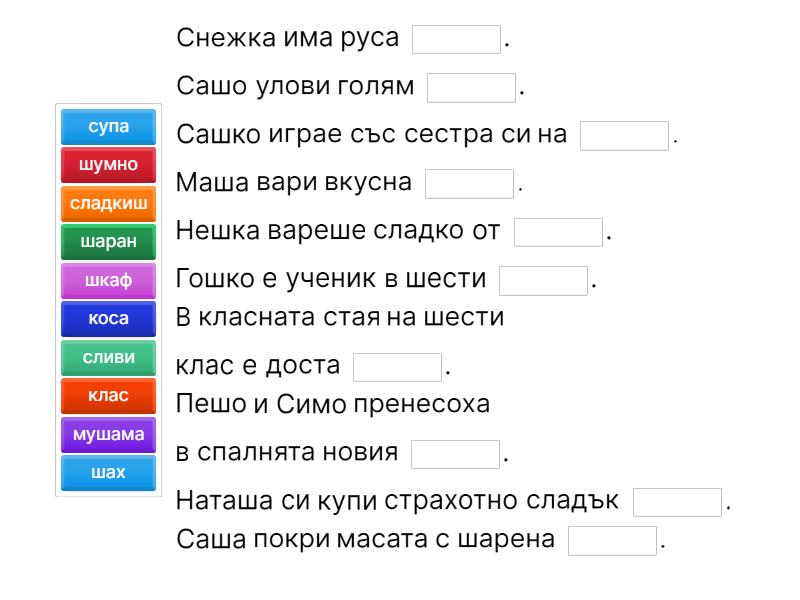
Task: Click the pink 'шкаф' word tile
Action: click(x=108, y=280)
